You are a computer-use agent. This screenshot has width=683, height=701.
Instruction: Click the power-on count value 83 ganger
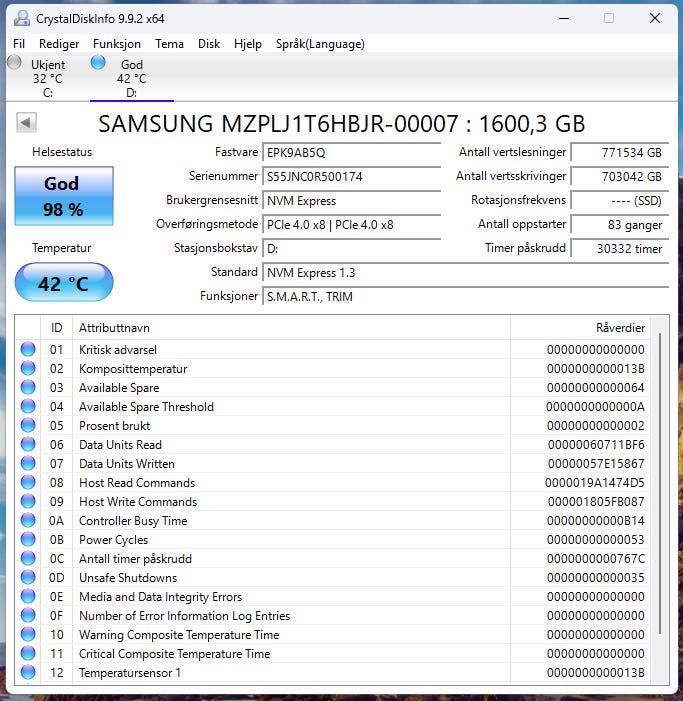620,225
